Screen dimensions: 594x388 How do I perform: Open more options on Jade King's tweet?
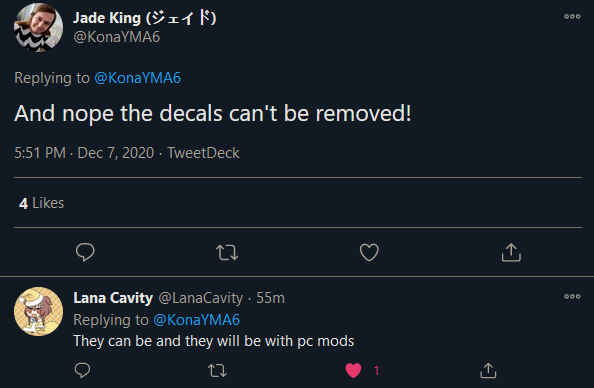tap(572, 16)
